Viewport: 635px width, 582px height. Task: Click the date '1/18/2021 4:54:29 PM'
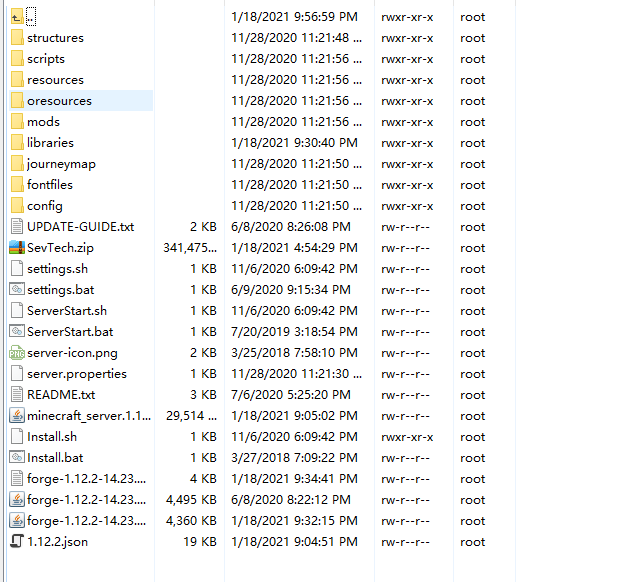(294, 247)
